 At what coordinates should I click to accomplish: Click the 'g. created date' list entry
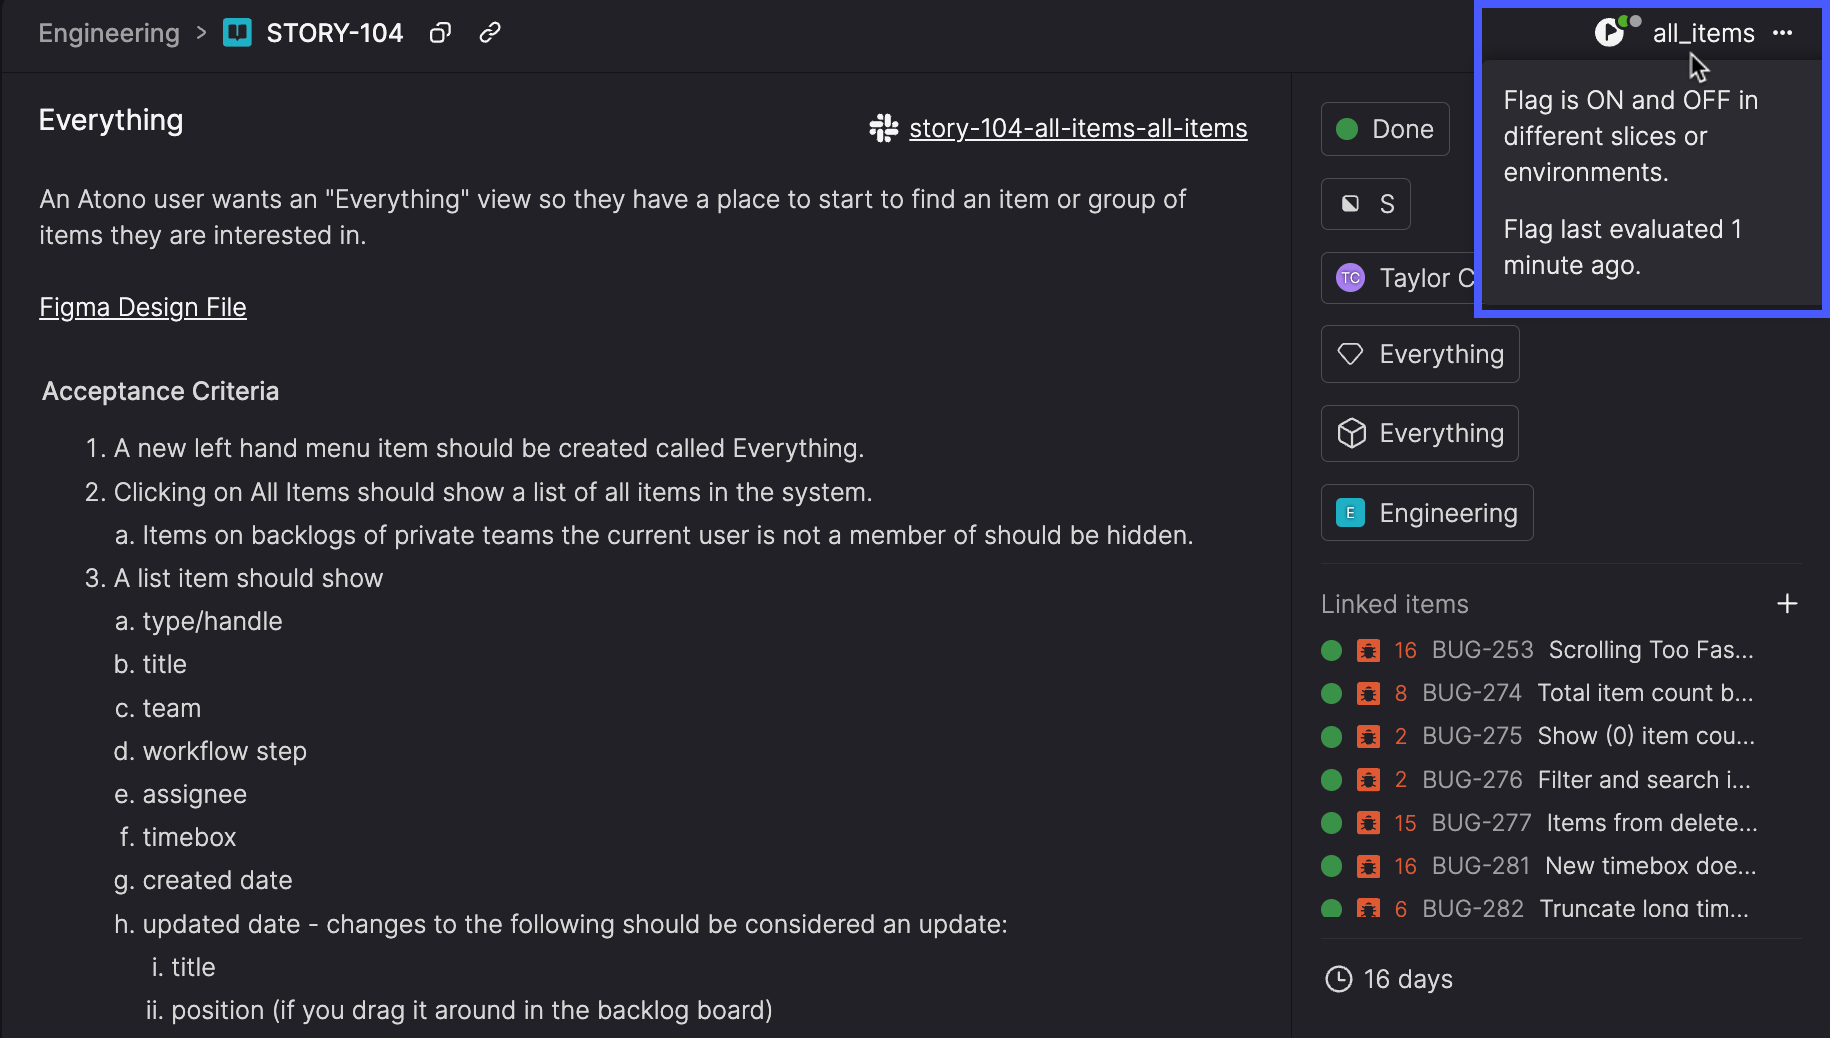(x=203, y=880)
